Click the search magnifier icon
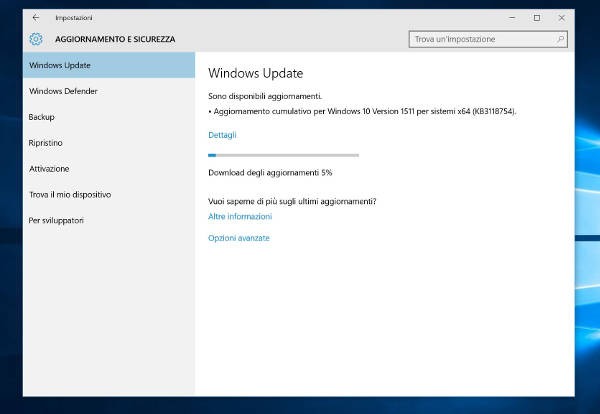 (561, 39)
